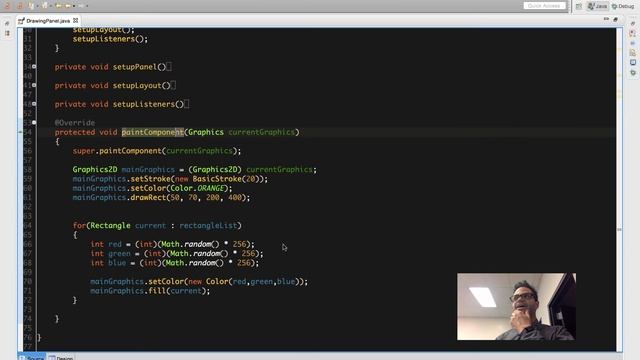The image size is (640, 360).
Task: Click the webcam video thumbnail
Action: pyautogui.click(x=516, y=307)
